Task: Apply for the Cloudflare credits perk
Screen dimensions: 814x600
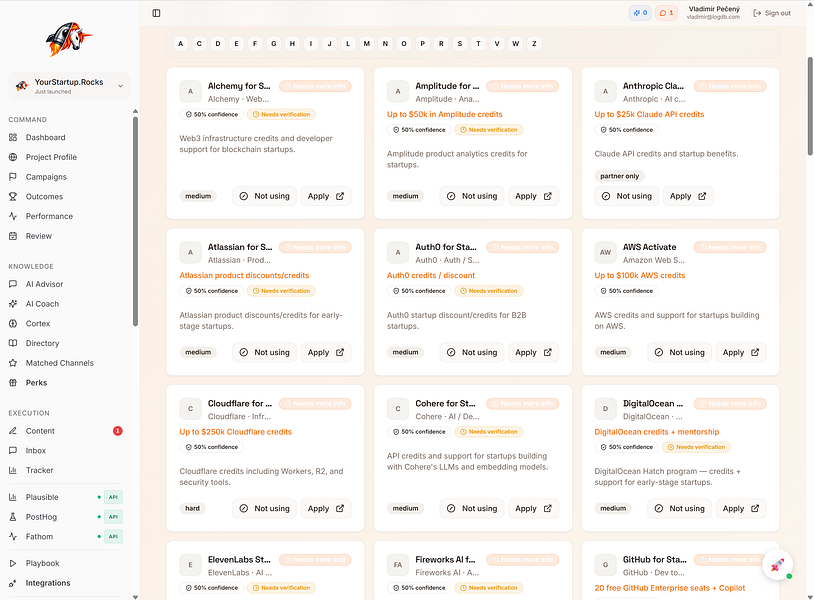Action: (326, 509)
